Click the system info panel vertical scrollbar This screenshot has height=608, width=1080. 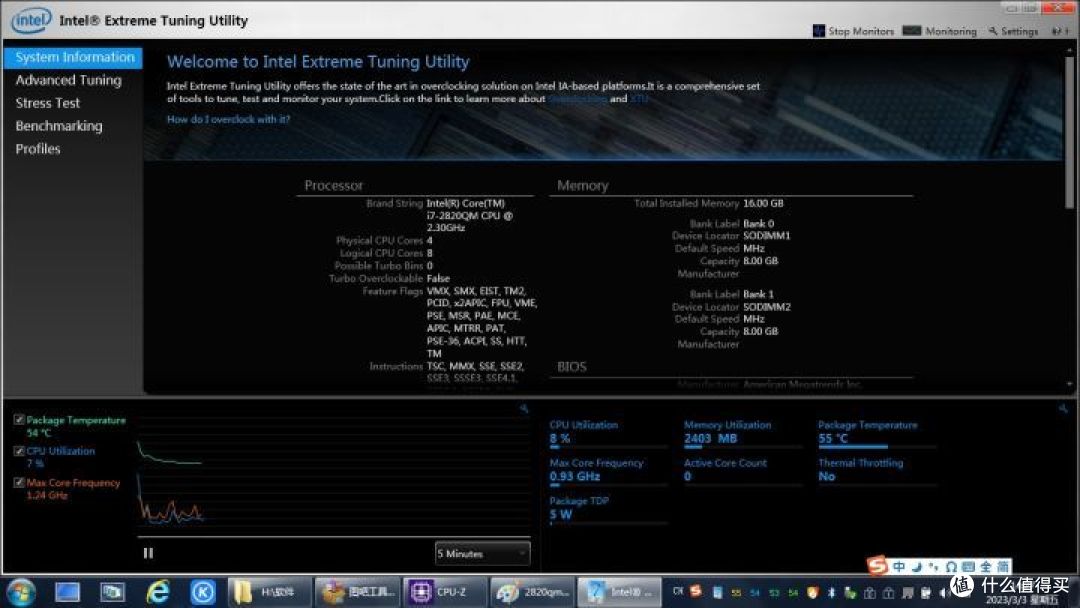click(x=1070, y=131)
